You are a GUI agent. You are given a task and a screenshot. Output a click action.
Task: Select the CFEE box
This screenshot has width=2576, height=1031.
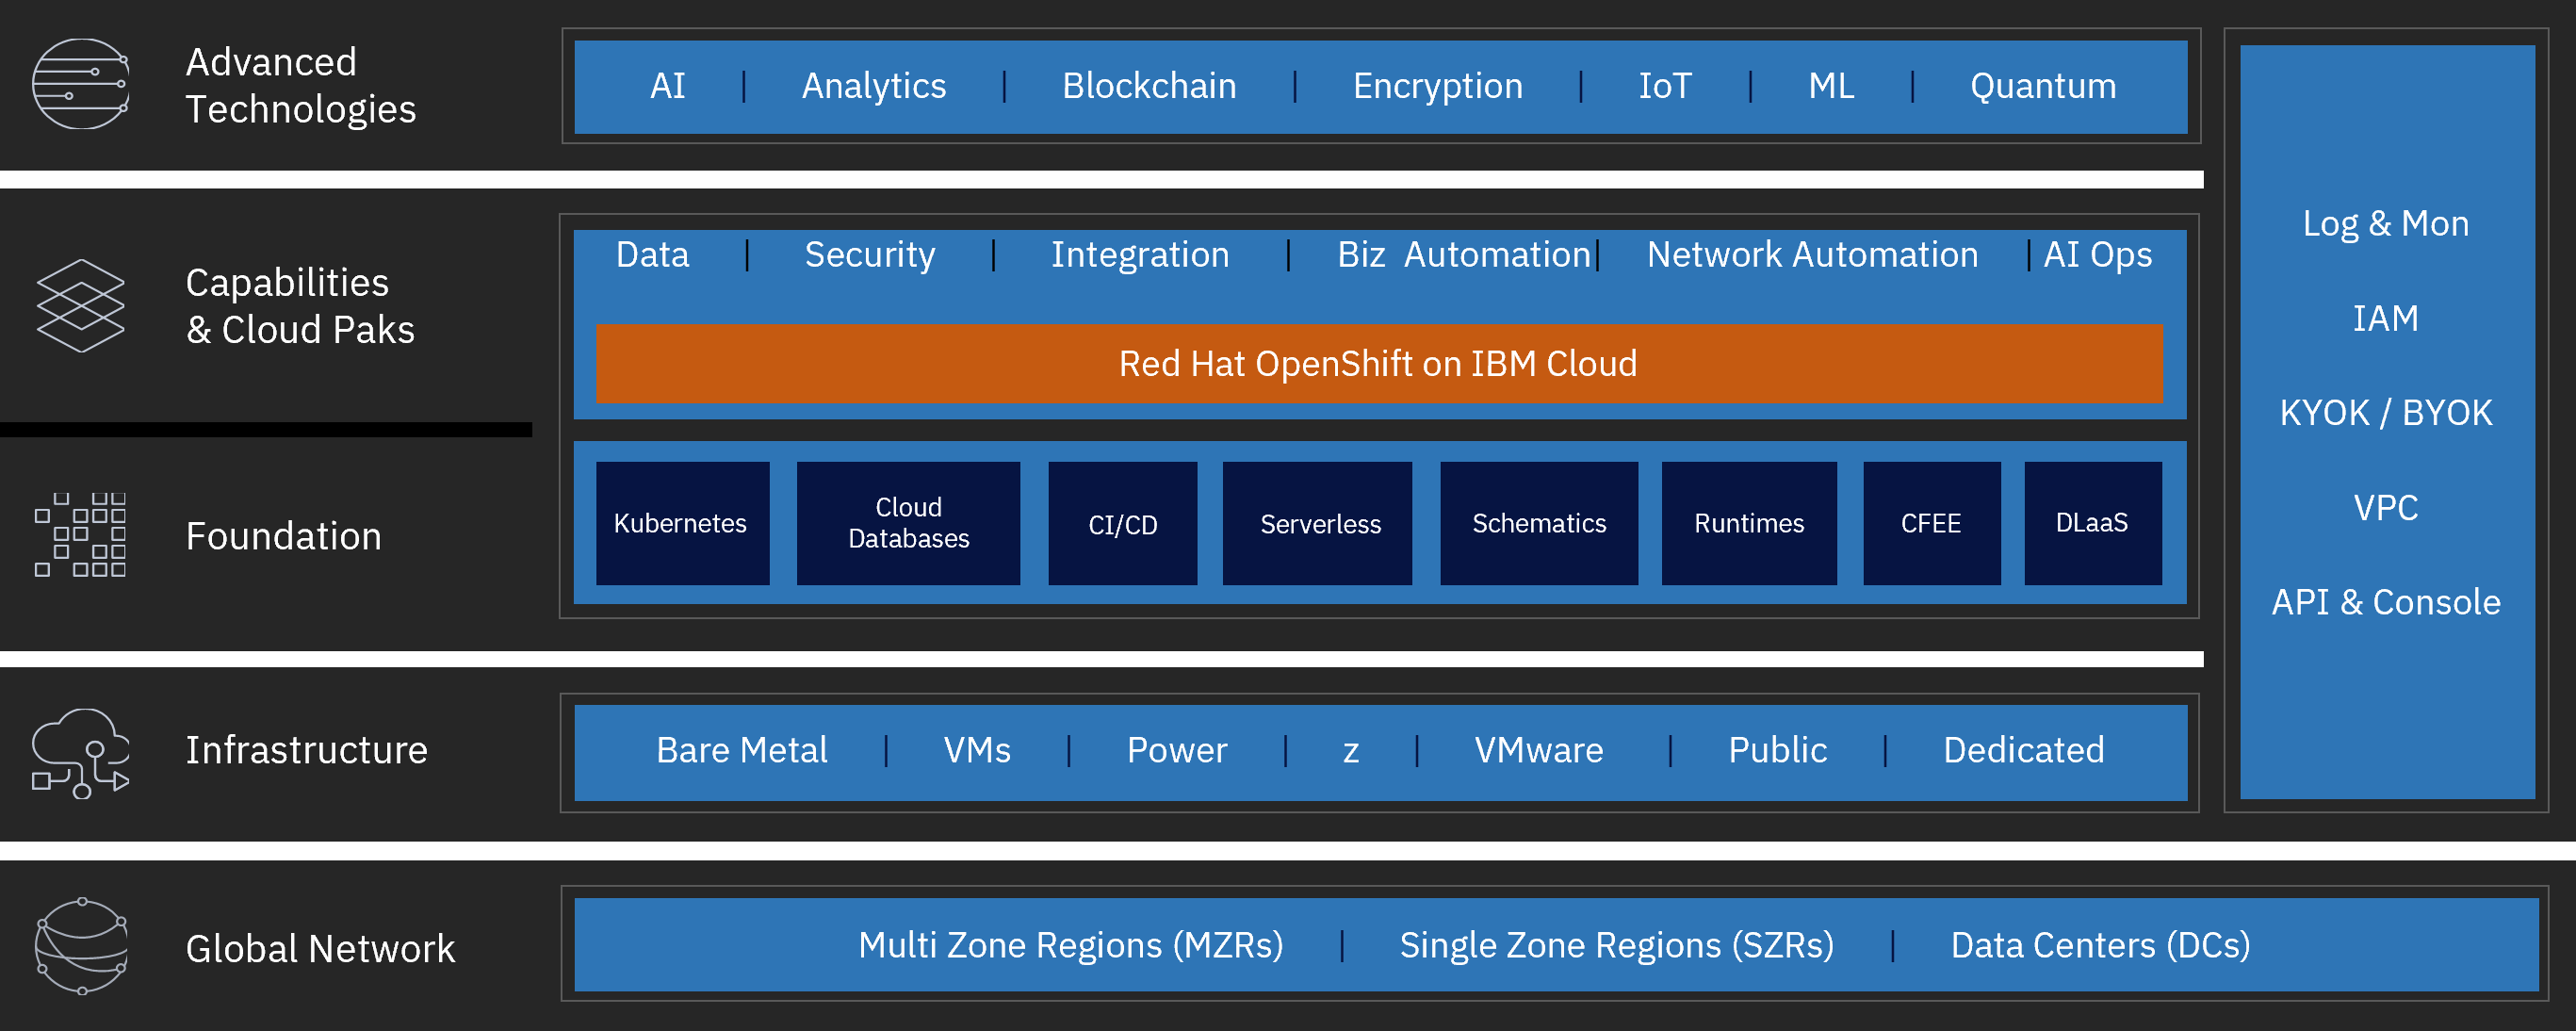1932,523
